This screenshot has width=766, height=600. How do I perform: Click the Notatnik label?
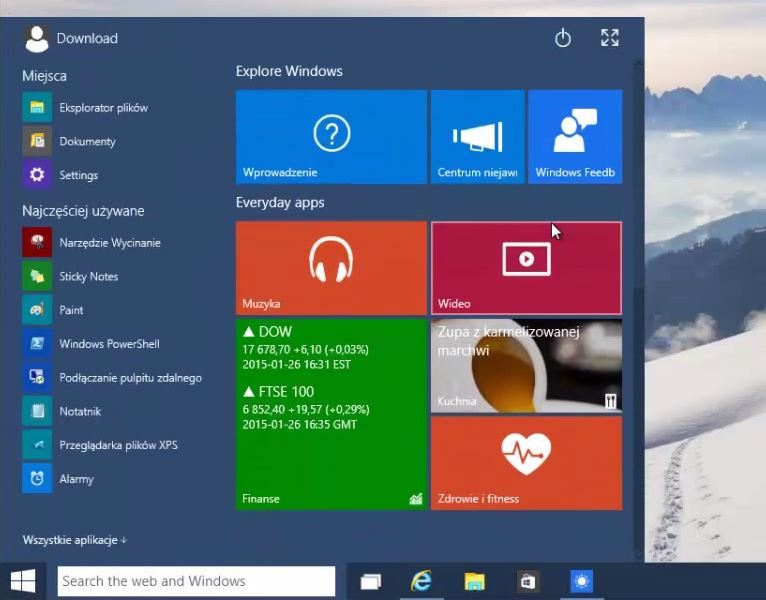(x=80, y=411)
